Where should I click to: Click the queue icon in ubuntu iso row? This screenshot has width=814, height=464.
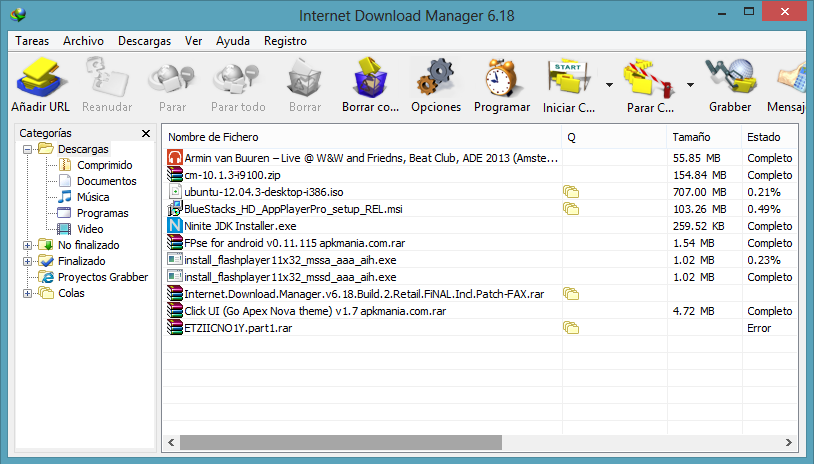tap(571, 192)
